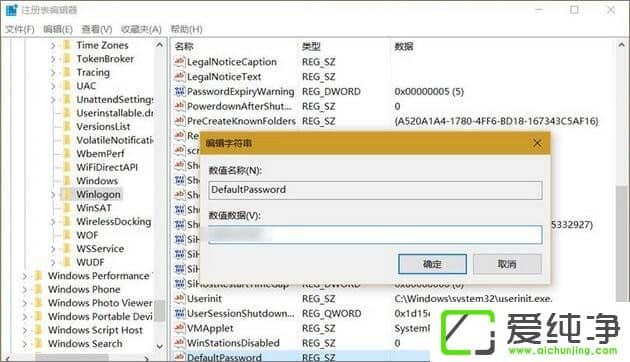Expand the TokenBroker tree node
Screen dimensions: 630x362
click(x=53, y=59)
